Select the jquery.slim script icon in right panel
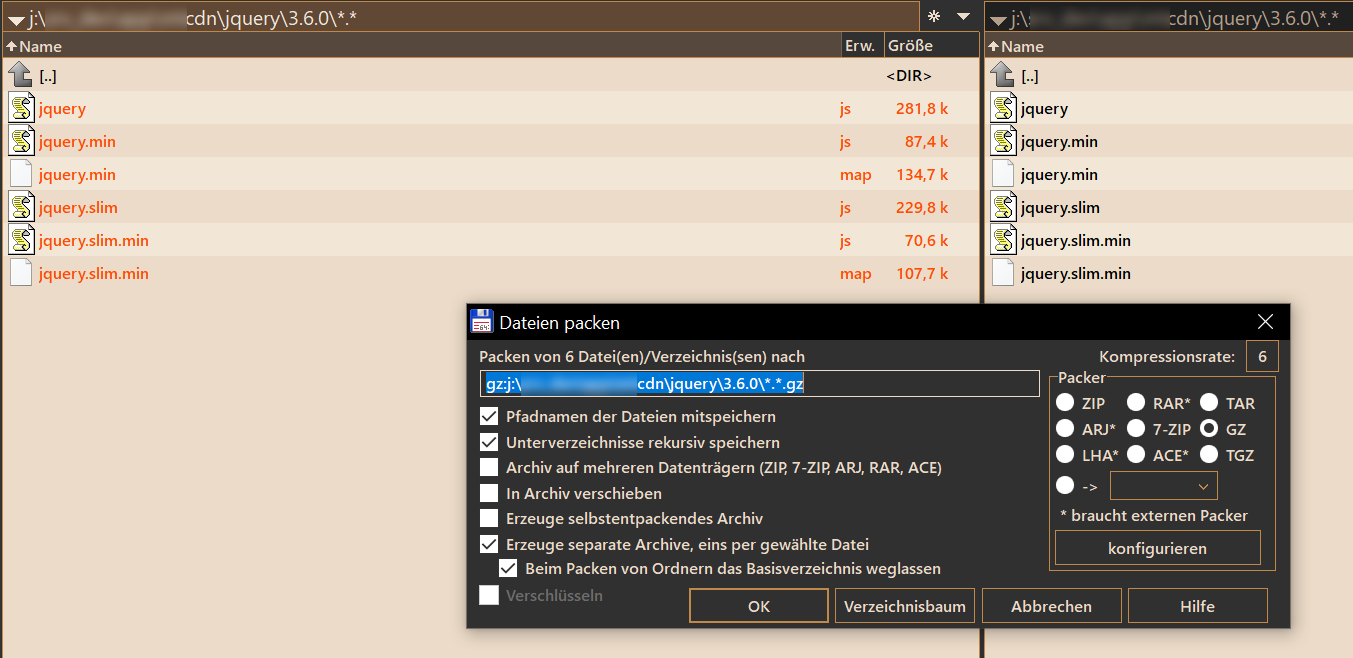The height and width of the screenshot is (658, 1353). click(1002, 206)
